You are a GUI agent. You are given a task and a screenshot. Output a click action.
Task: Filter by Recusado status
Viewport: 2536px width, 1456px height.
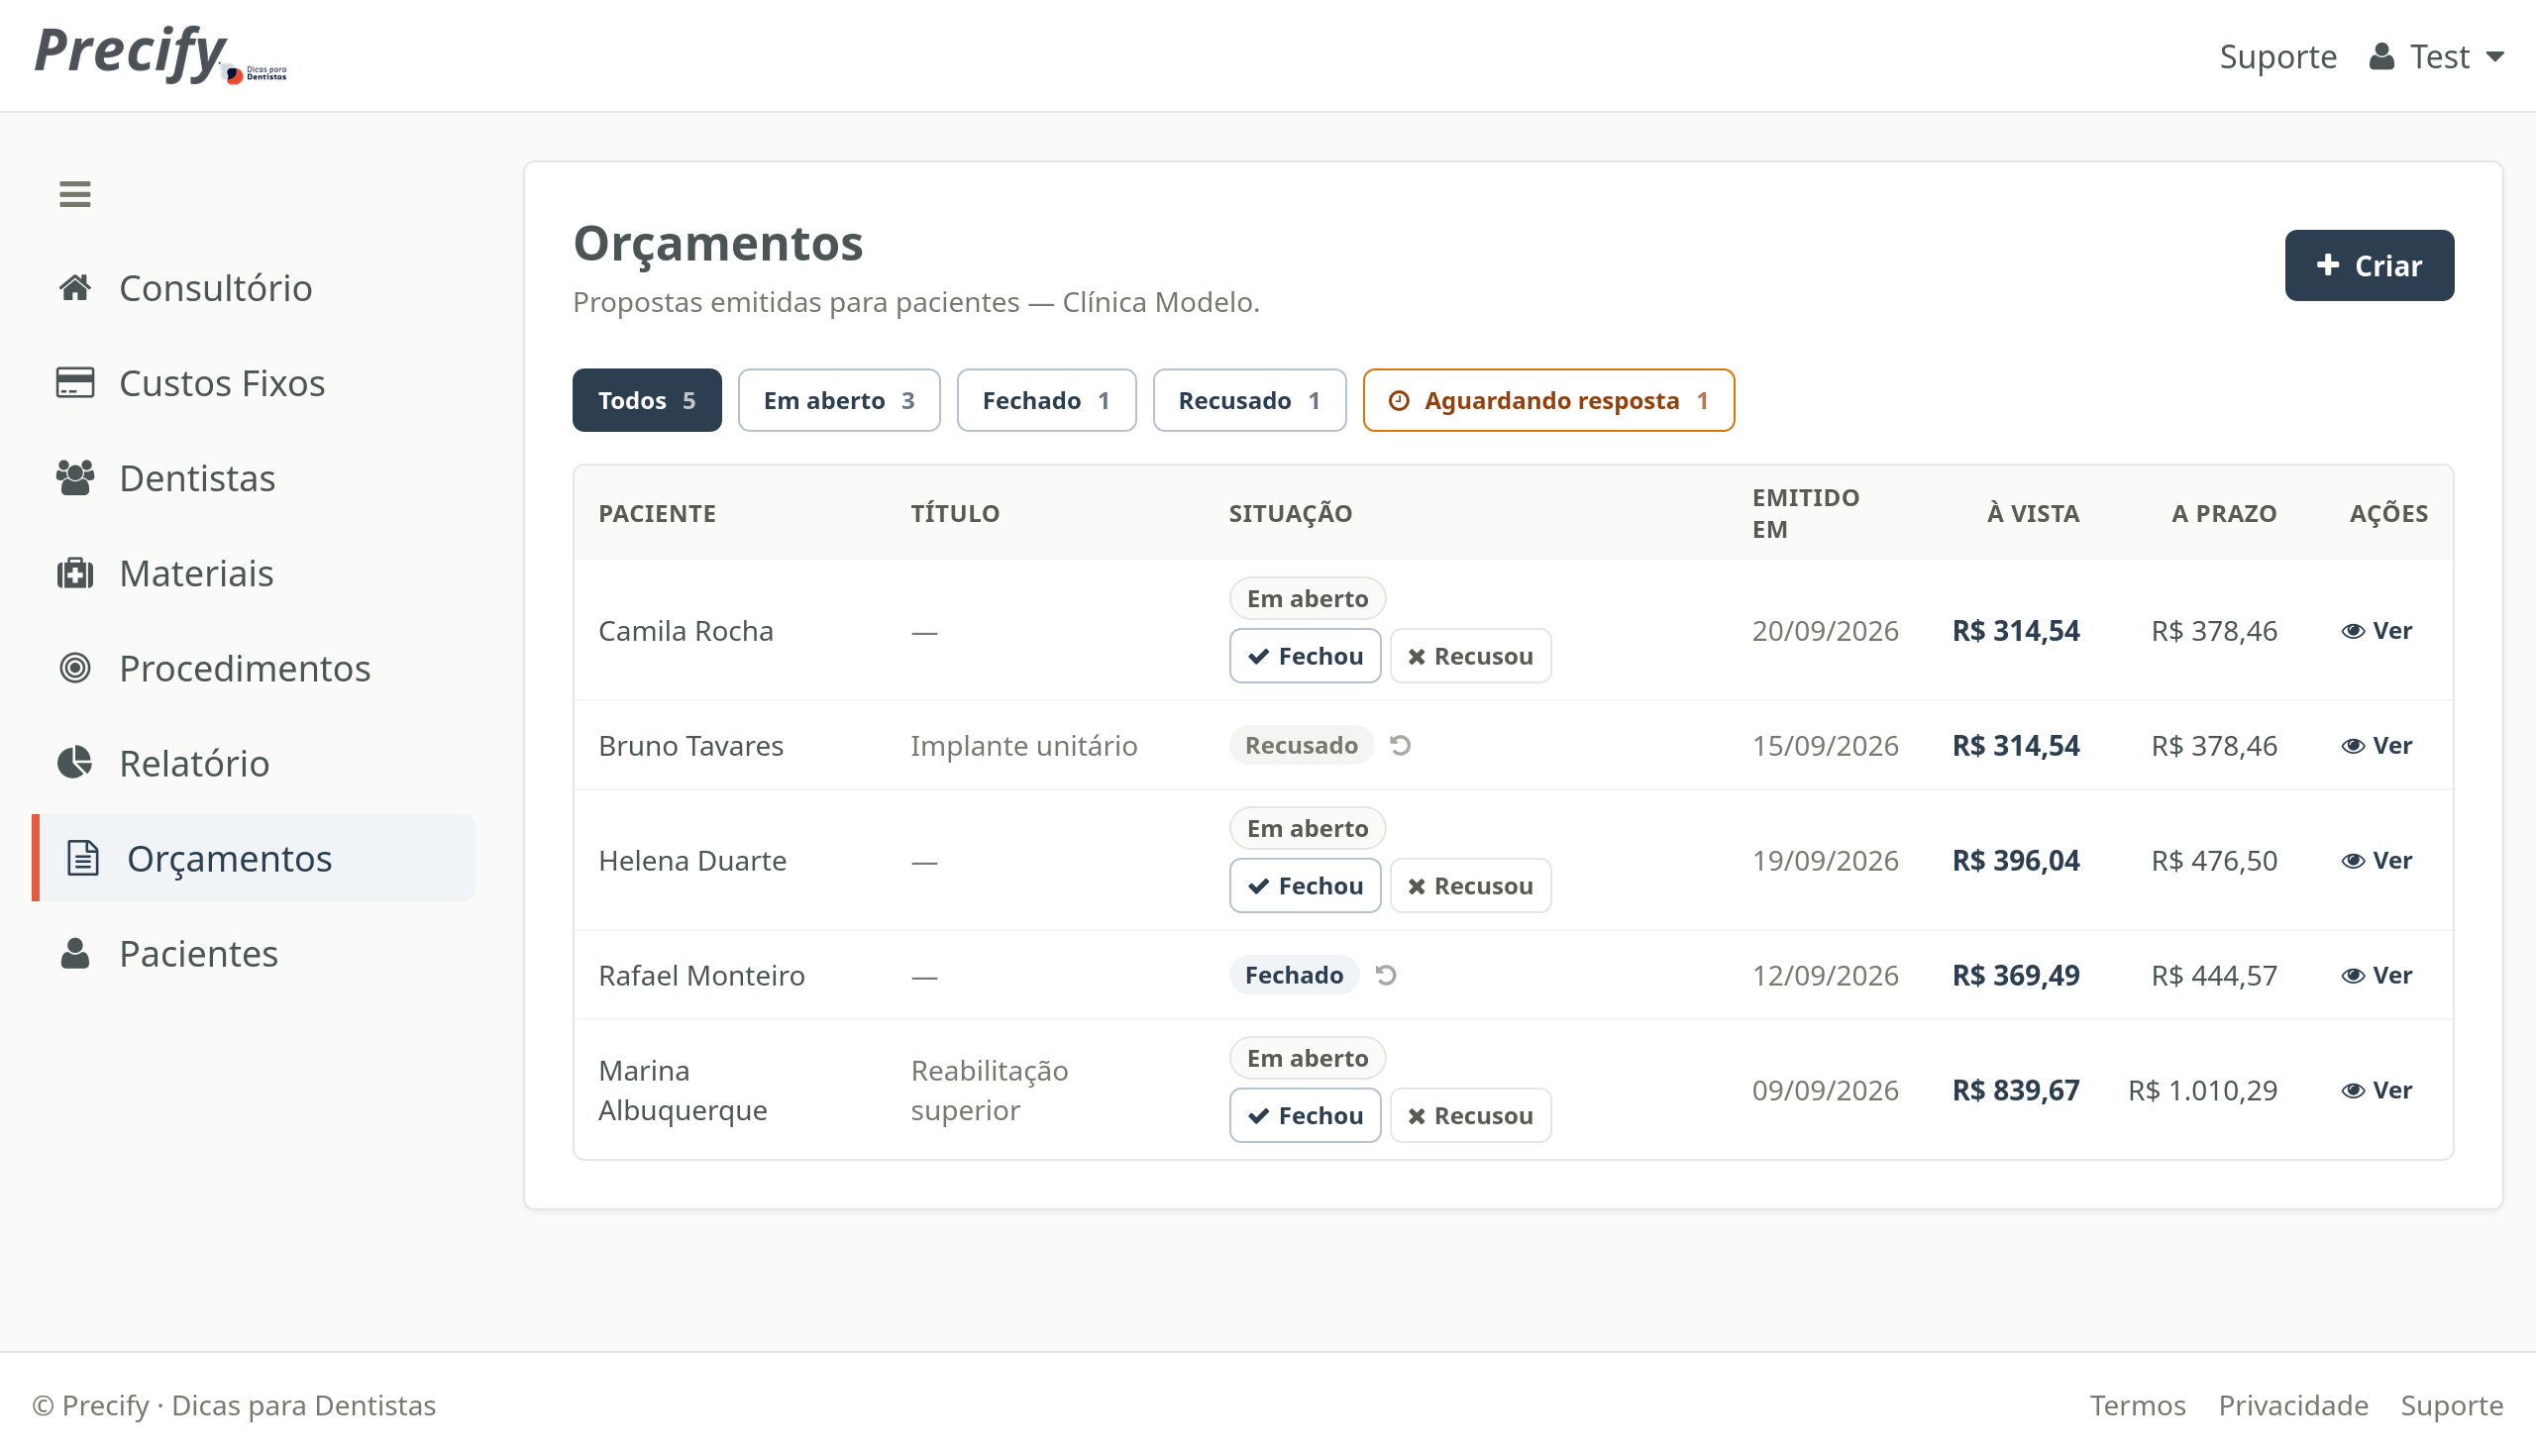[1249, 400]
